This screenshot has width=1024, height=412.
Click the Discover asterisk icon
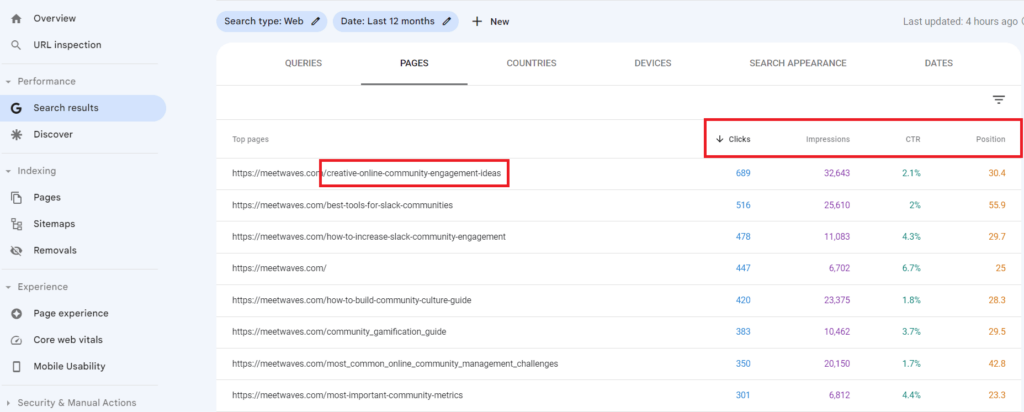click(17, 135)
